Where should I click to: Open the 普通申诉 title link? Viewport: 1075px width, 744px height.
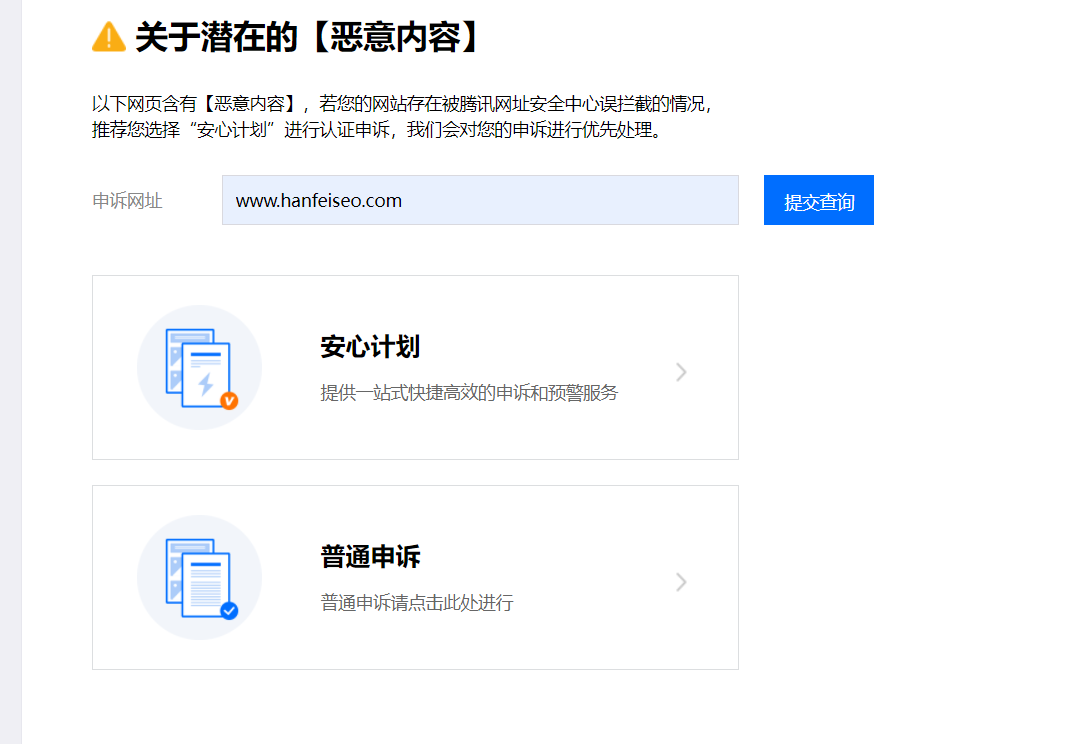370,557
